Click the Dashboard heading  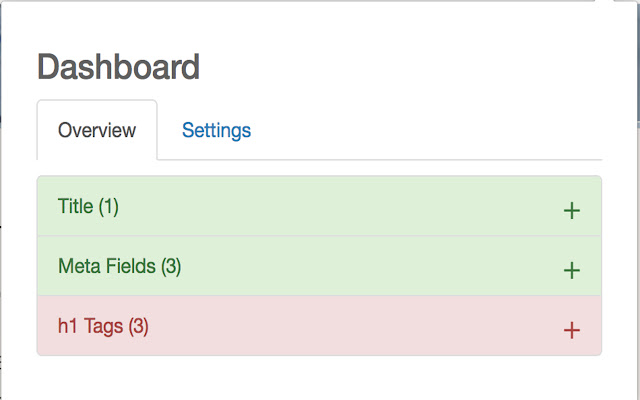point(118,67)
